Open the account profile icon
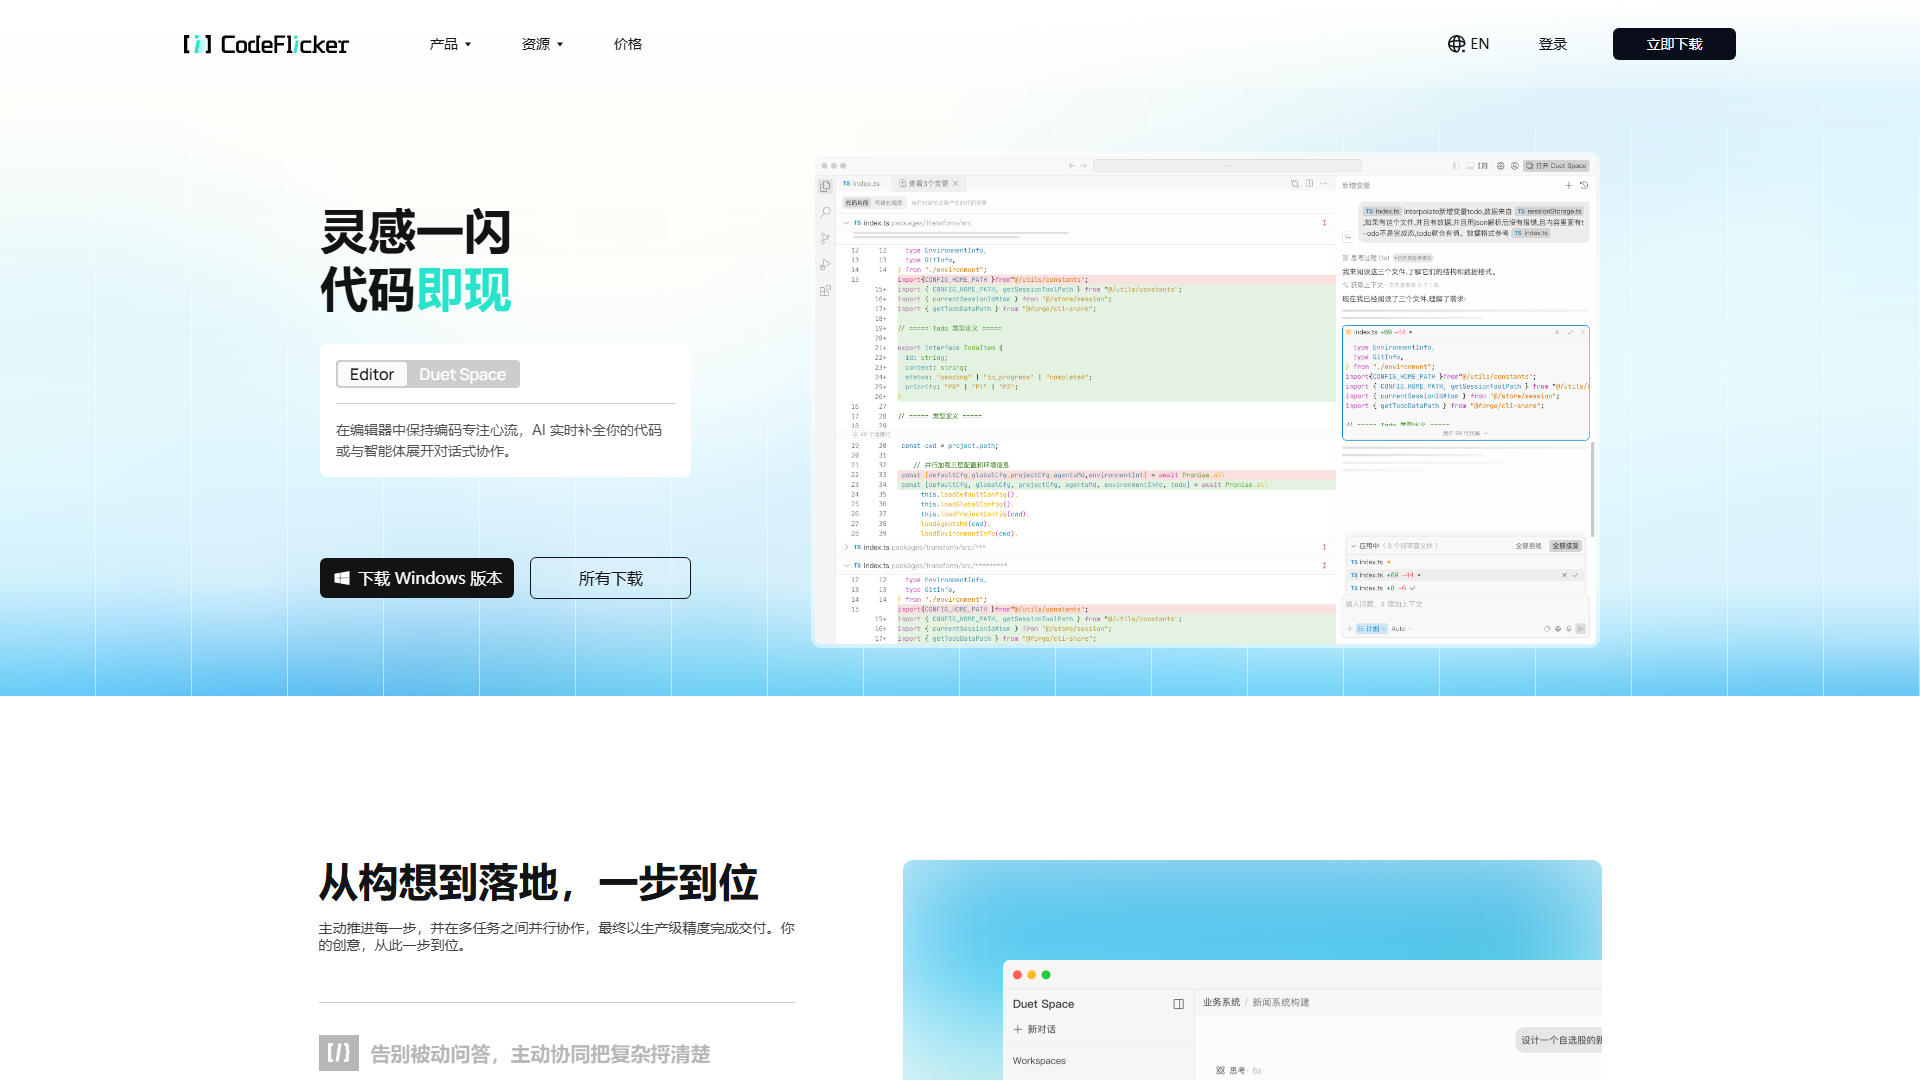Viewport: 1920px width, 1080px height. tap(1514, 166)
